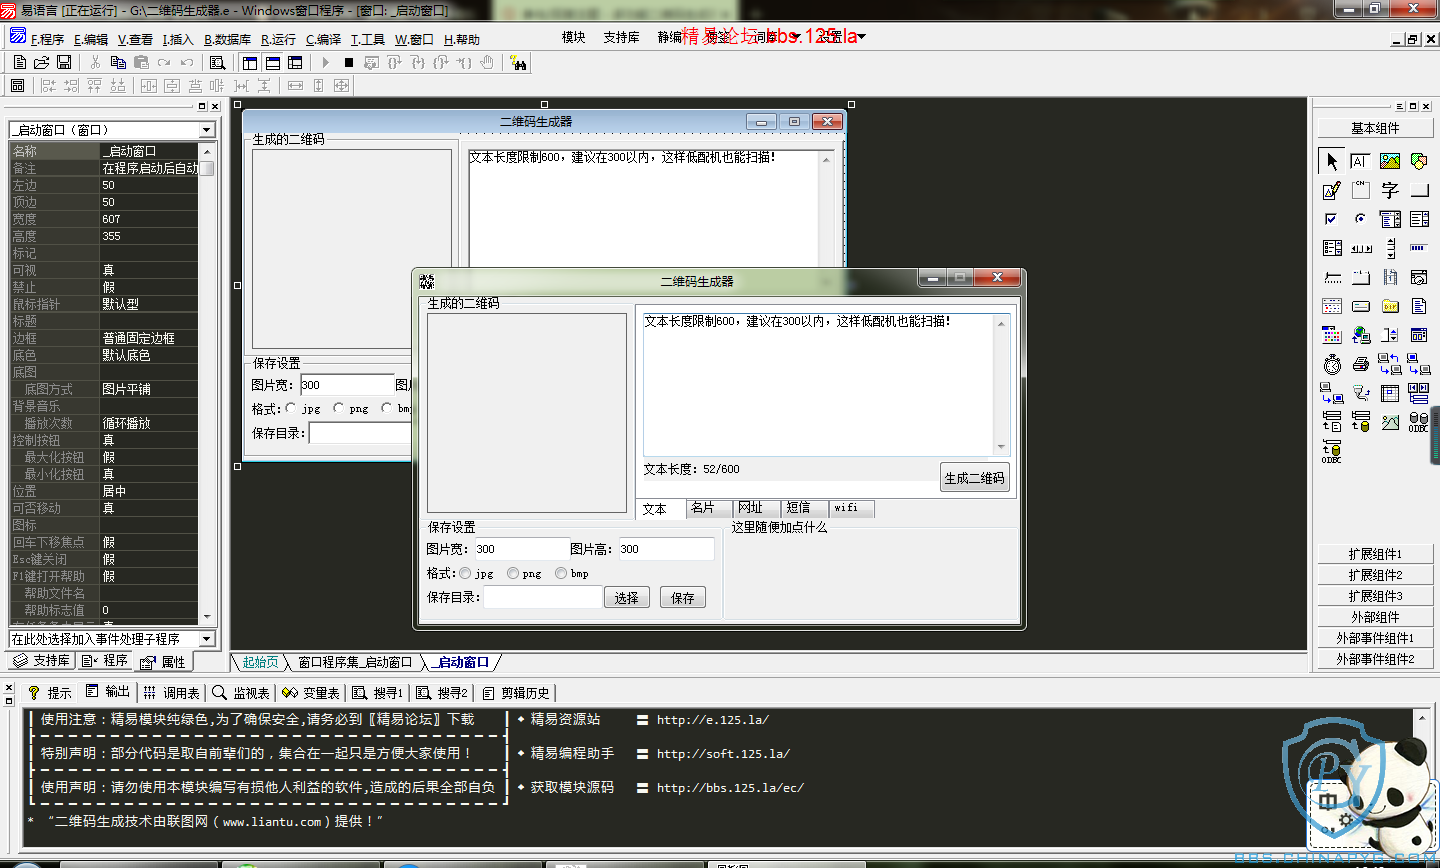Click property list scroll-down arrow
This screenshot has height=868, width=1440.
coord(207,617)
